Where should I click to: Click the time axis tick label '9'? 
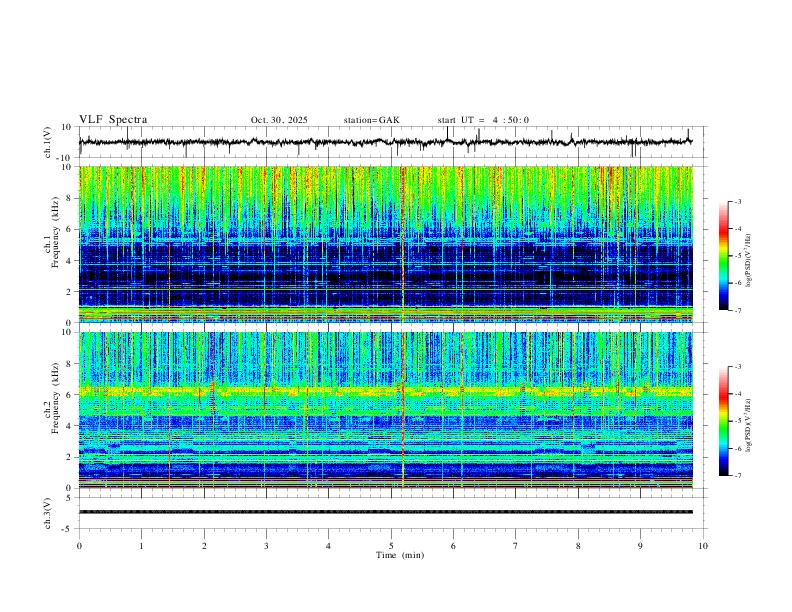pyautogui.click(x=640, y=546)
